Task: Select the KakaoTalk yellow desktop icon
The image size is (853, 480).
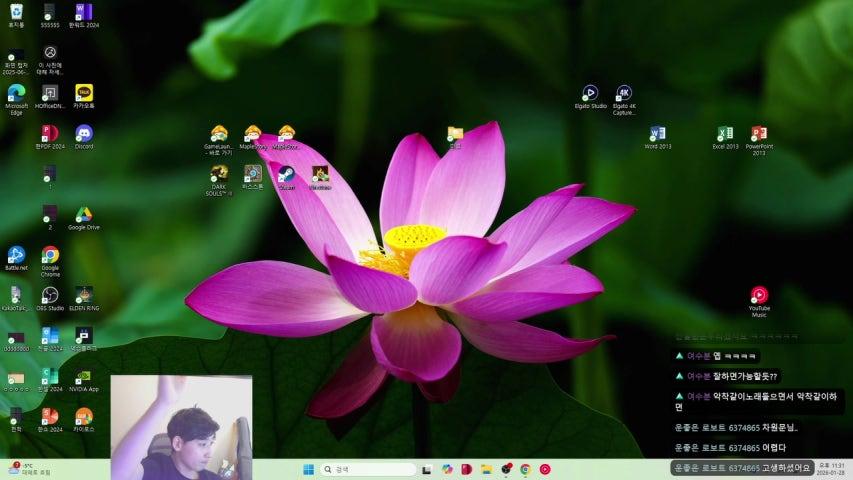Action: click(x=84, y=93)
